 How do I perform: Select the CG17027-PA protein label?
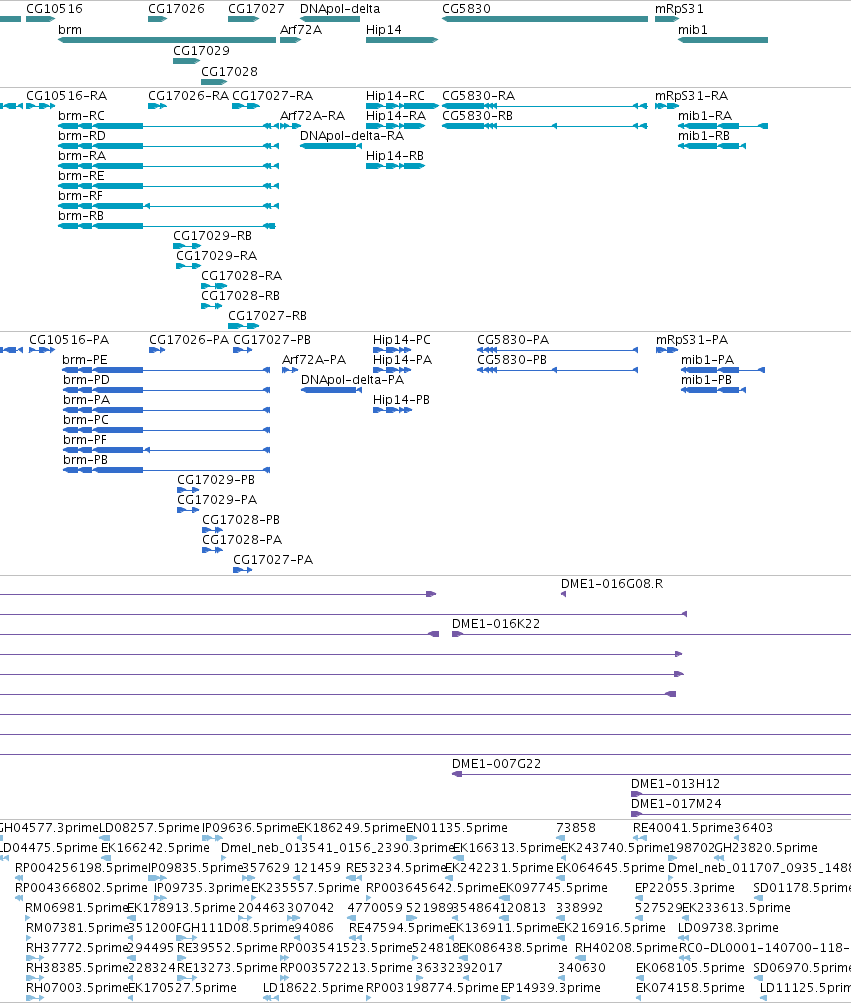tap(273, 560)
